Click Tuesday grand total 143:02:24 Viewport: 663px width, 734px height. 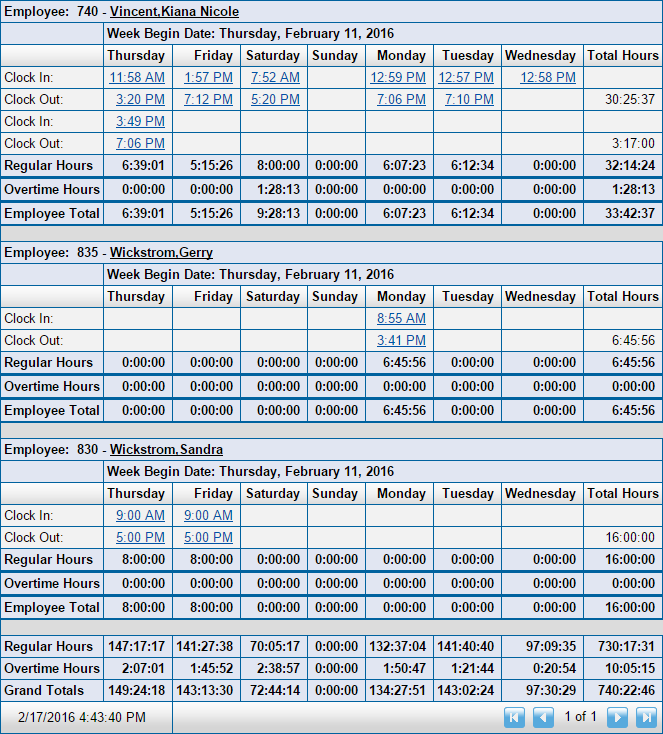click(x=465, y=691)
